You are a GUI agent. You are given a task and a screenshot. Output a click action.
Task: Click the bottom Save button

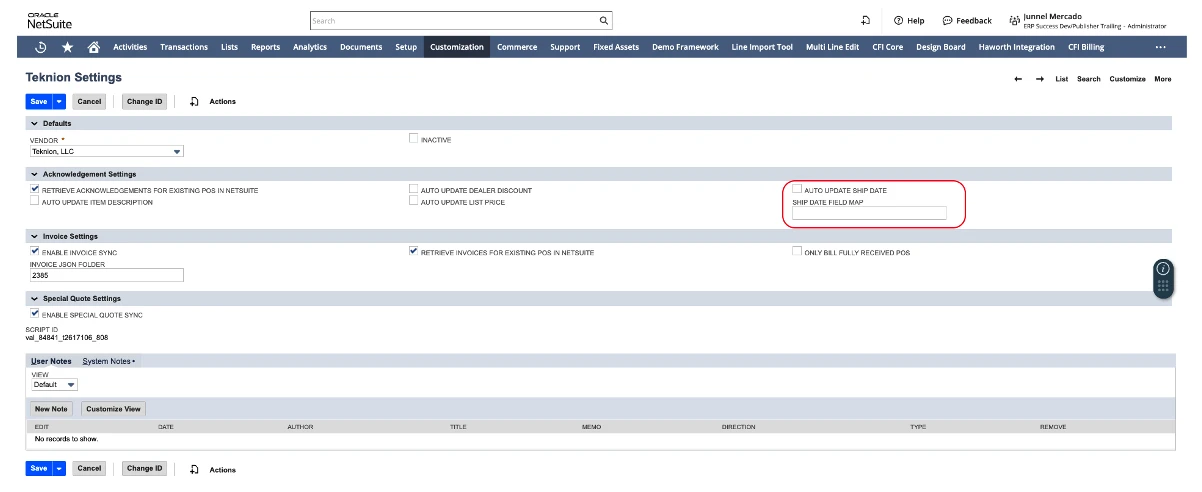pos(39,468)
